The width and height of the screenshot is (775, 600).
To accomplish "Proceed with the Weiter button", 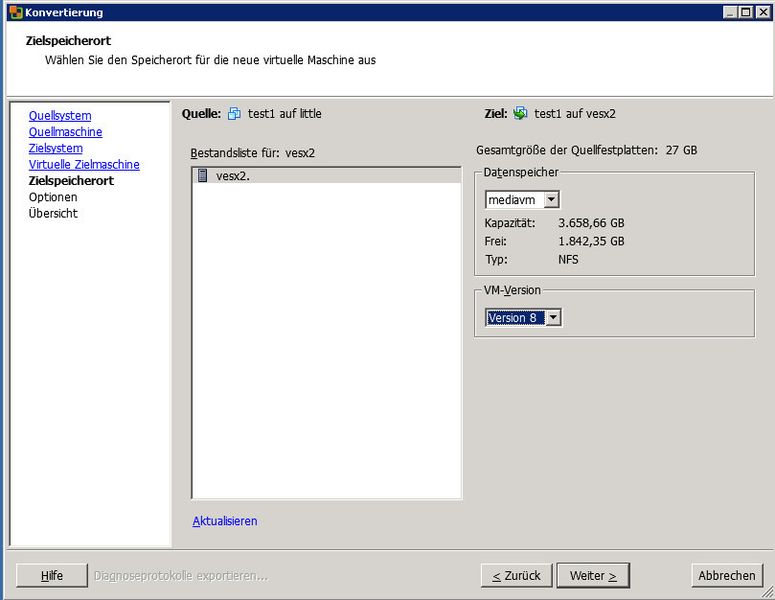I will pos(593,576).
